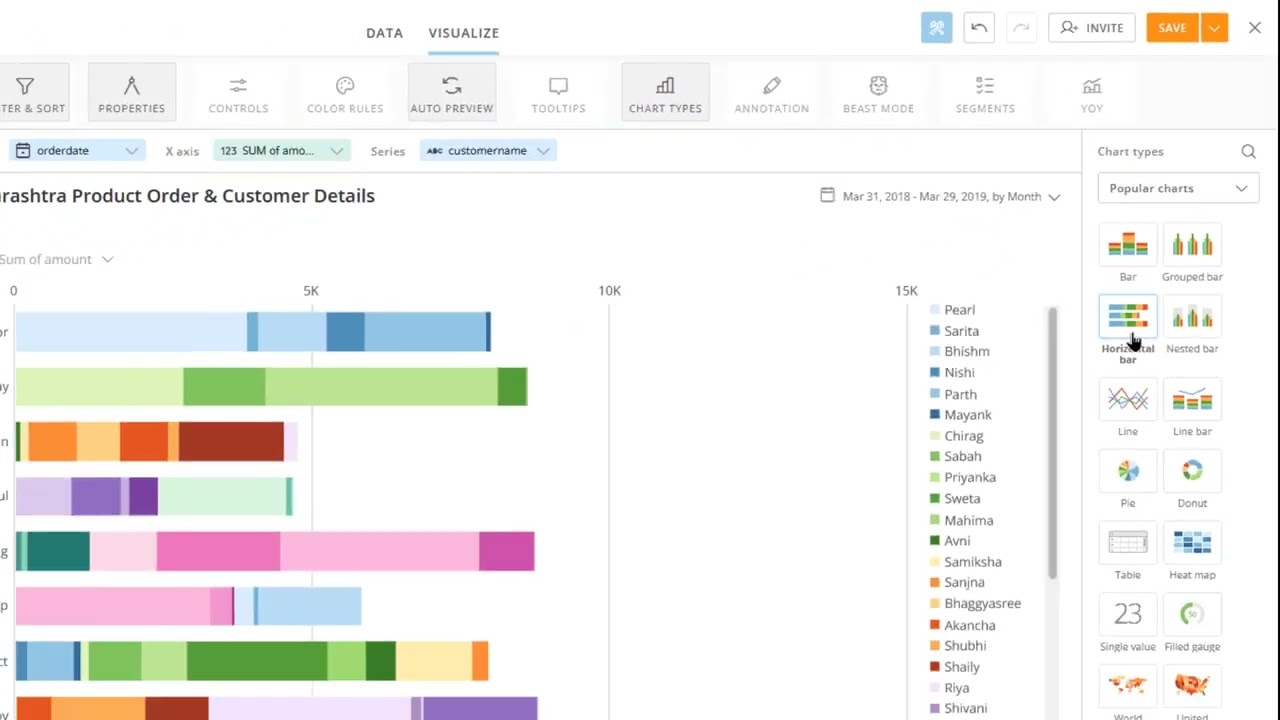Click Akancha in the legend
This screenshot has width=1280, height=720.
970,625
